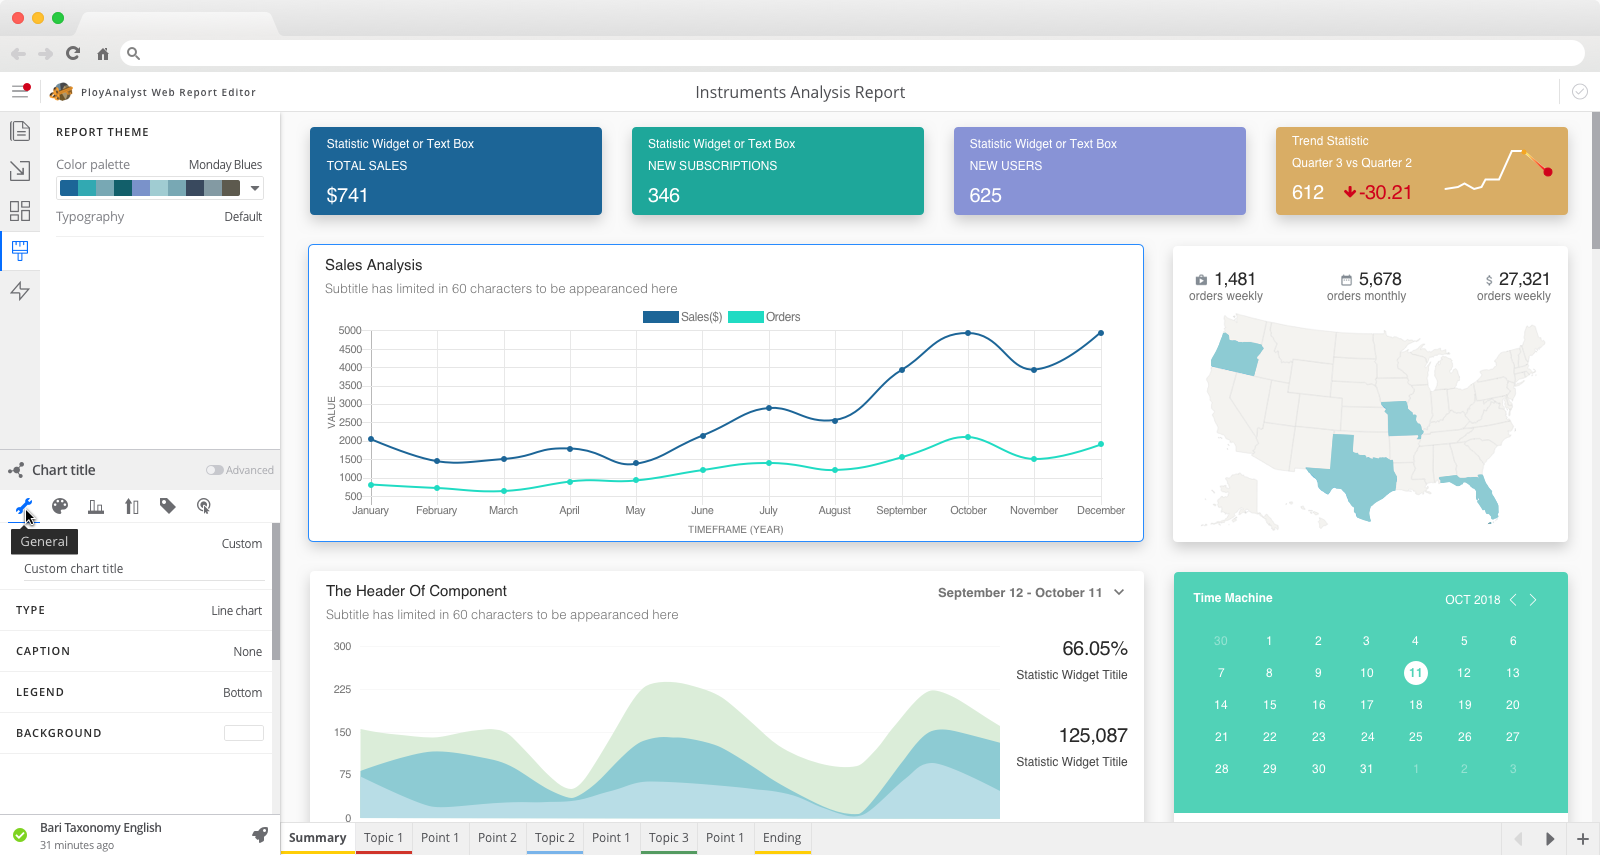Switch to the Topic 2 tab
Screen dimensions: 1600x855
(x=554, y=838)
